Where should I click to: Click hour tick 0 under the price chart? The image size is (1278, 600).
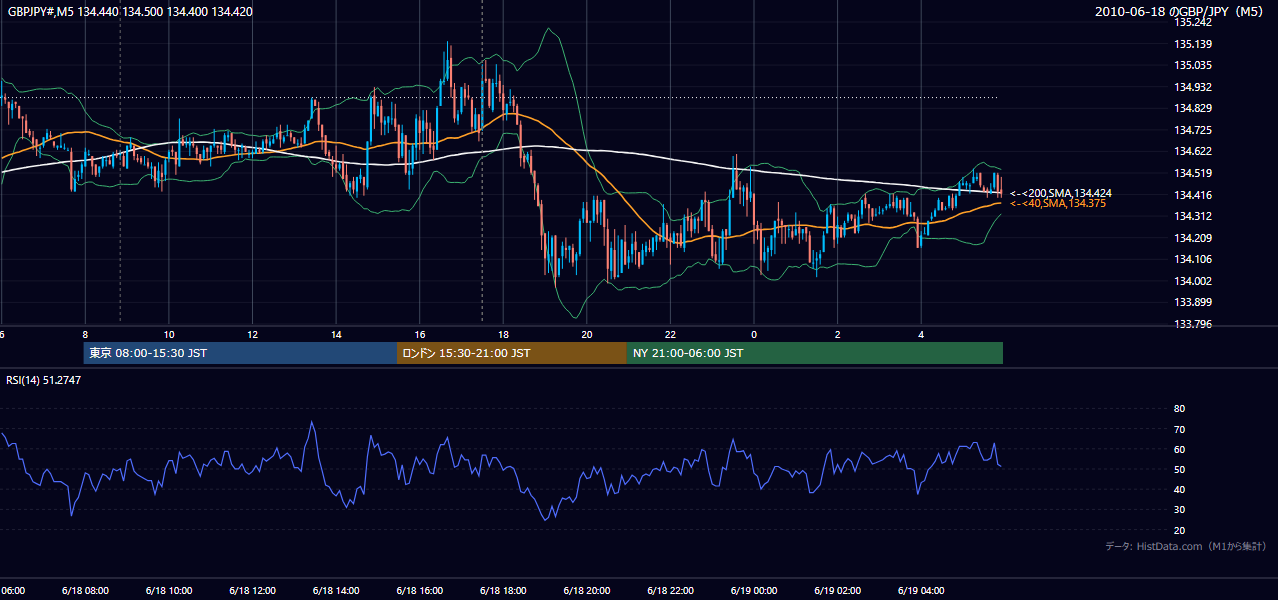pos(754,334)
